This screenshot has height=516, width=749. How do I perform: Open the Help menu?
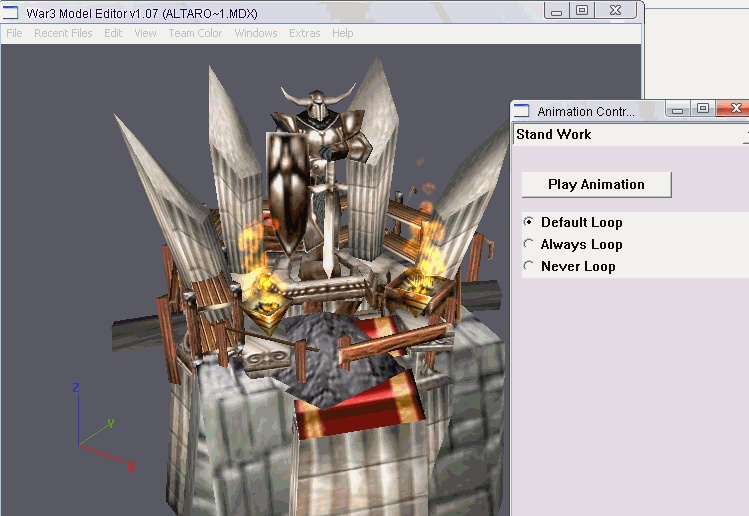coord(342,33)
